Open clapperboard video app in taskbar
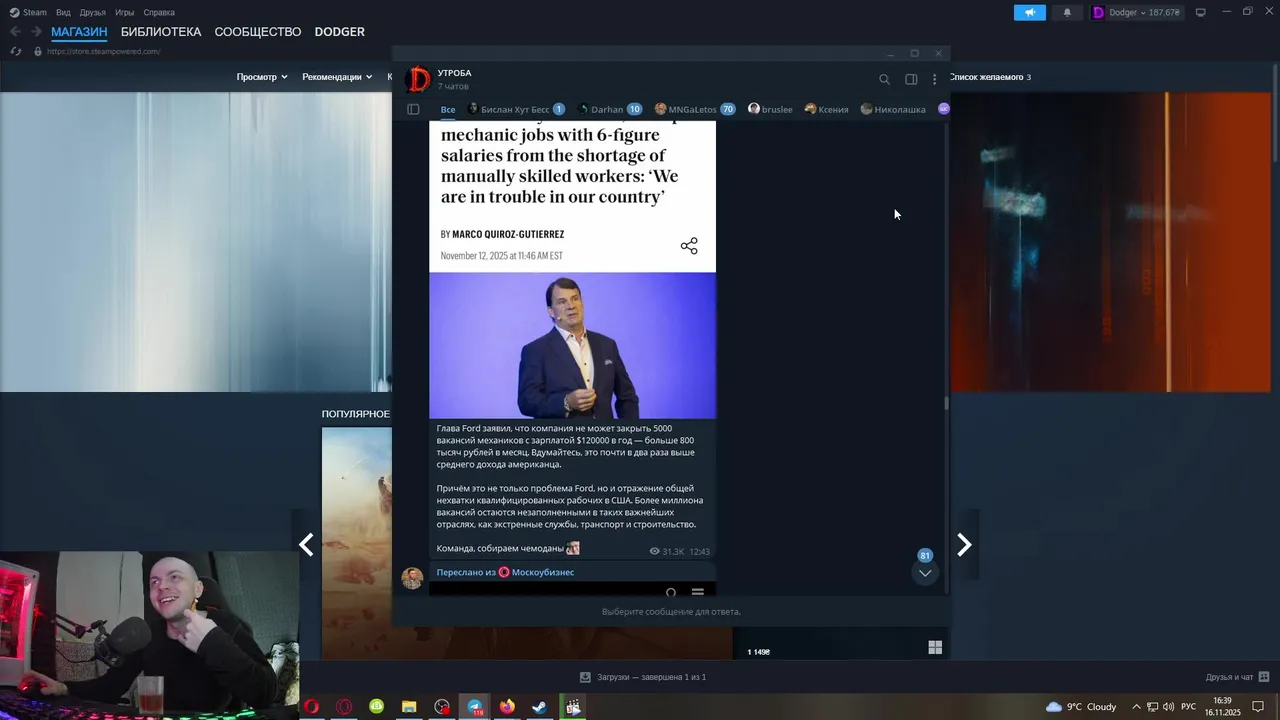The height and width of the screenshot is (720, 1280). 573,707
